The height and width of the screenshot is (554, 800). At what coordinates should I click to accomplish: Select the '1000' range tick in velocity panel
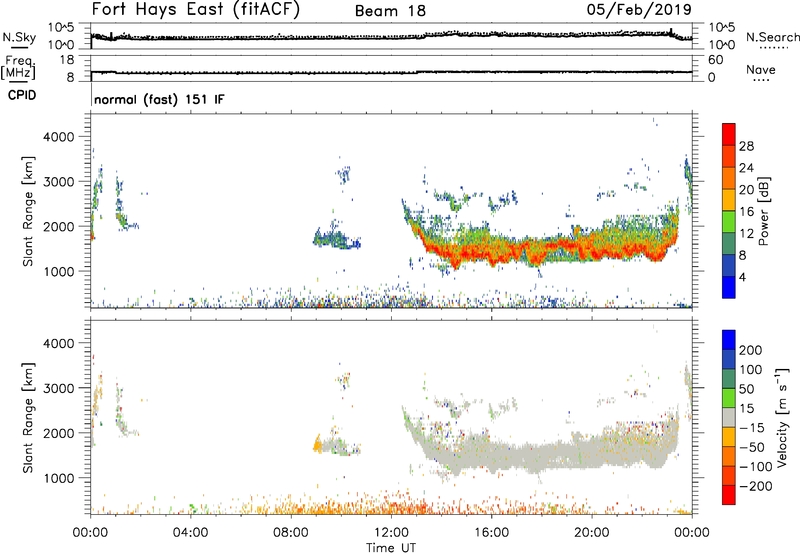tap(58, 478)
